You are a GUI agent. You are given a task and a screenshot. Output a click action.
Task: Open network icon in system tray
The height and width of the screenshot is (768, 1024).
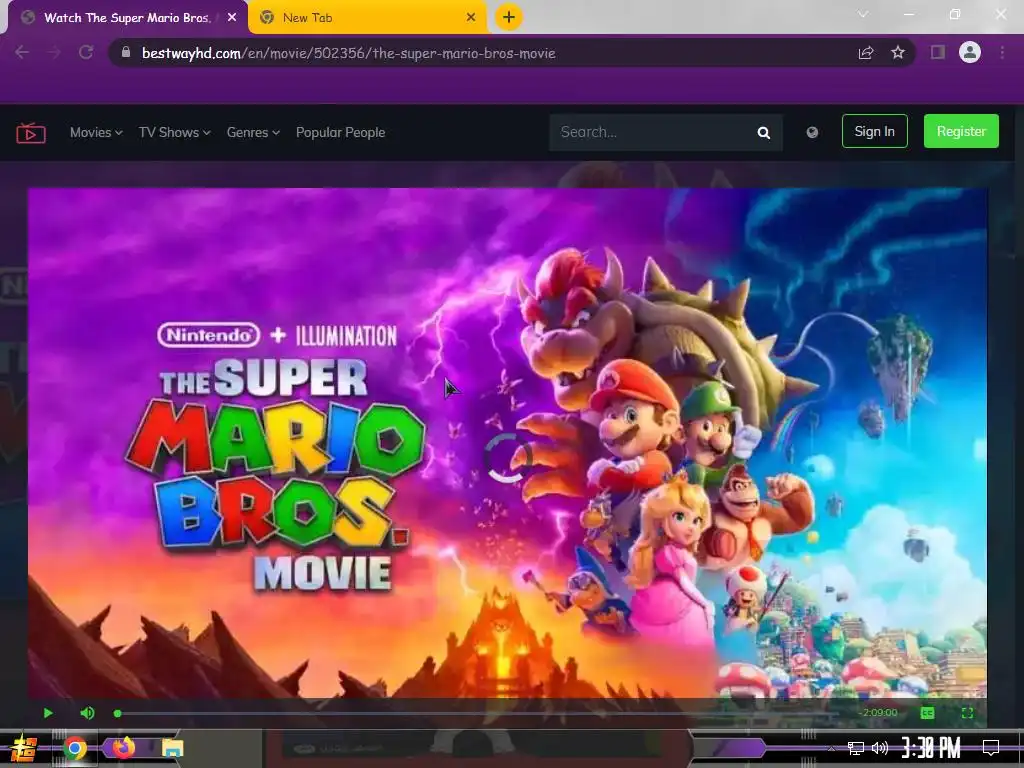click(x=855, y=748)
